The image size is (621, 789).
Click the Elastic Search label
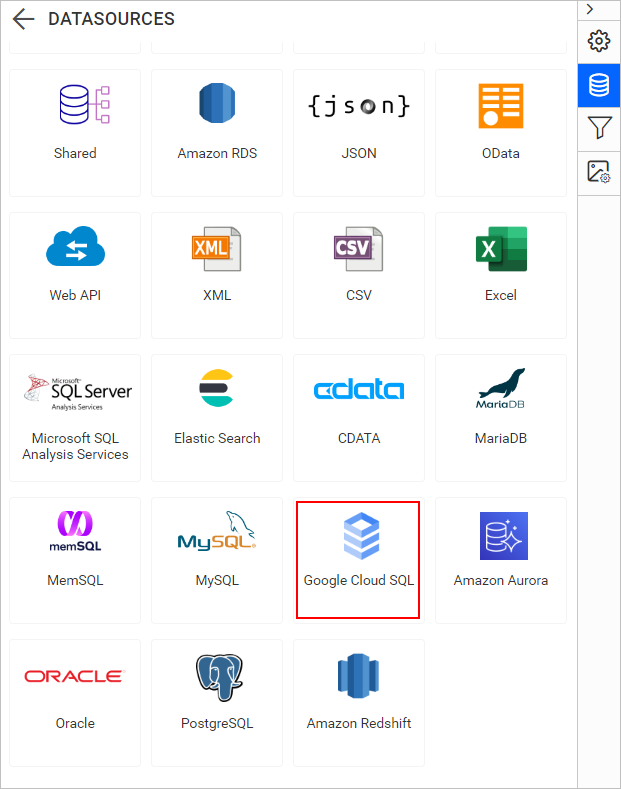[217, 438]
